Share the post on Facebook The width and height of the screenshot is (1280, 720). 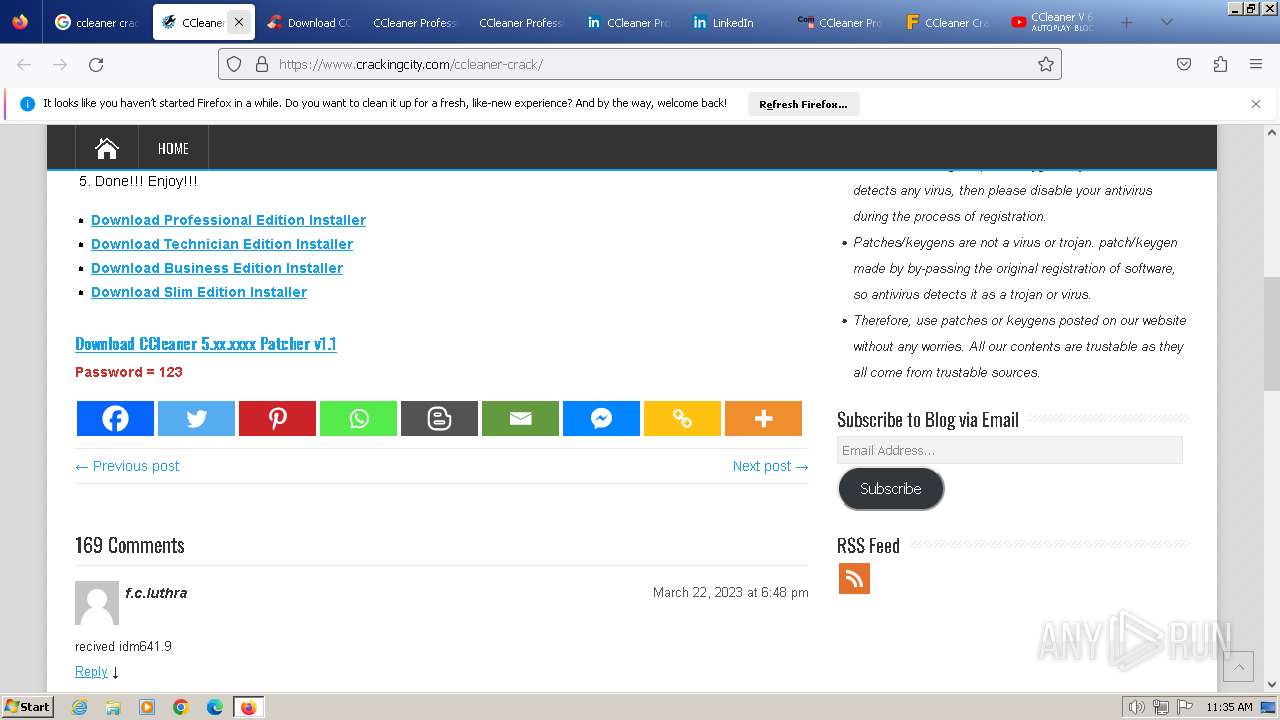115,419
